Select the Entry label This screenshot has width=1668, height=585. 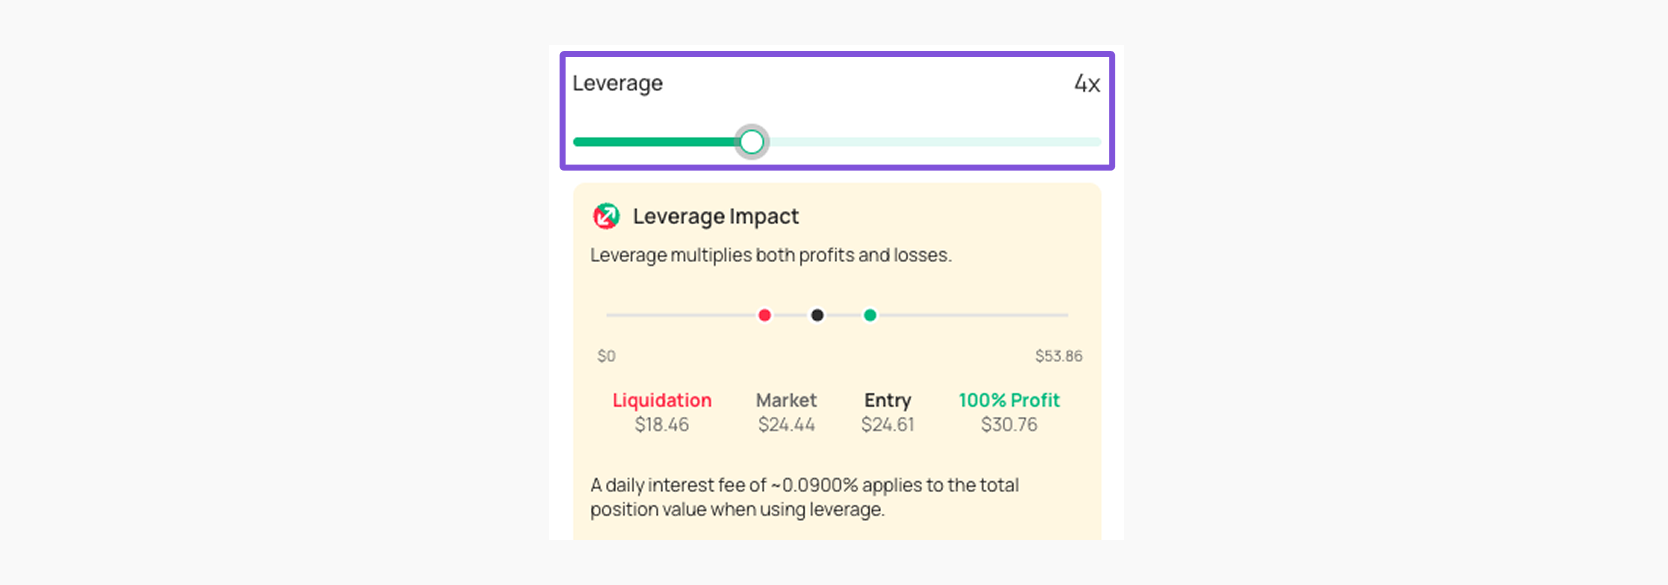pos(887,400)
